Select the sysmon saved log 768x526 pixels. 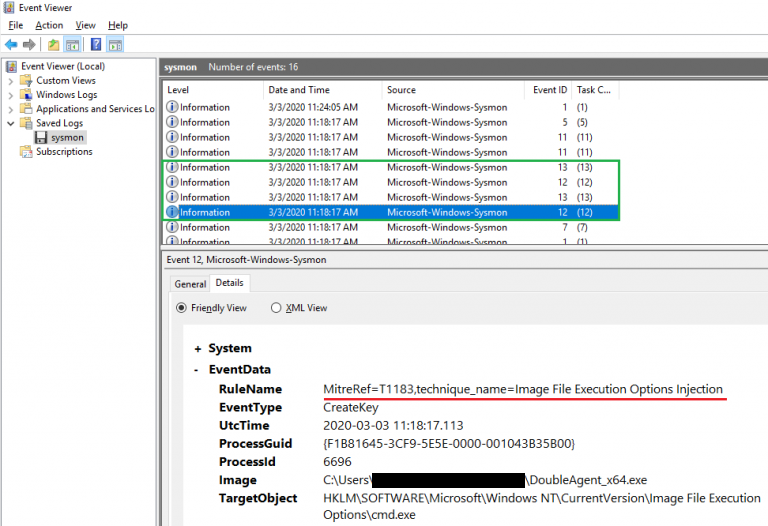pos(67,137)
